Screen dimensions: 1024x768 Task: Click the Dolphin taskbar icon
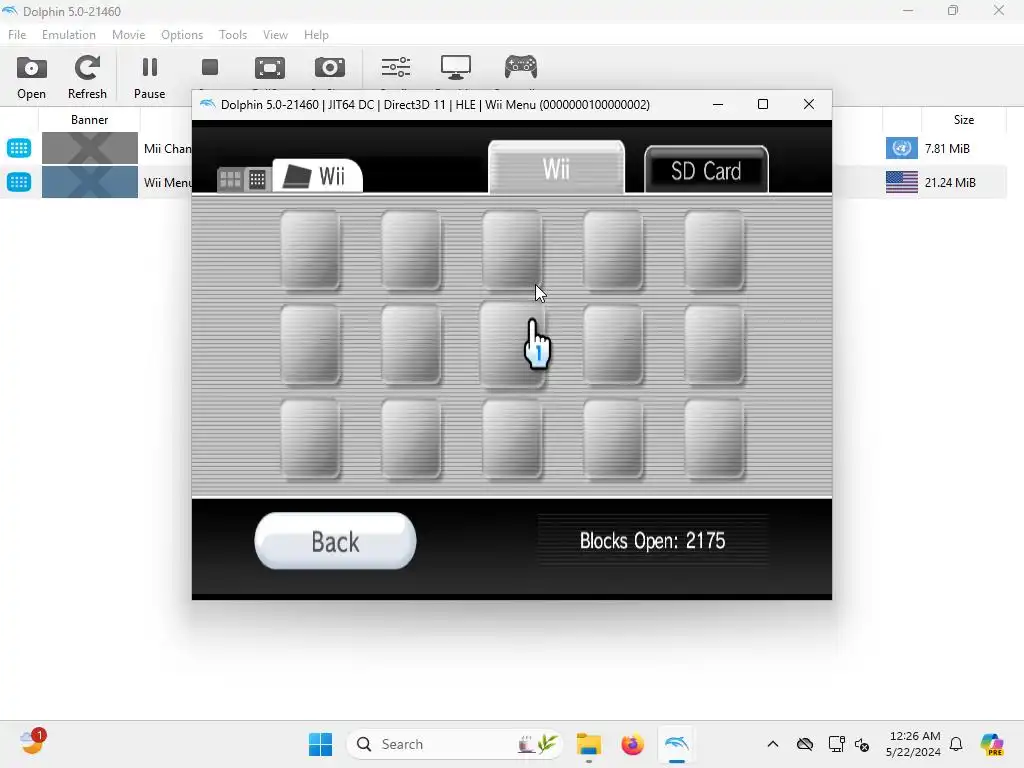click(677, 744)
